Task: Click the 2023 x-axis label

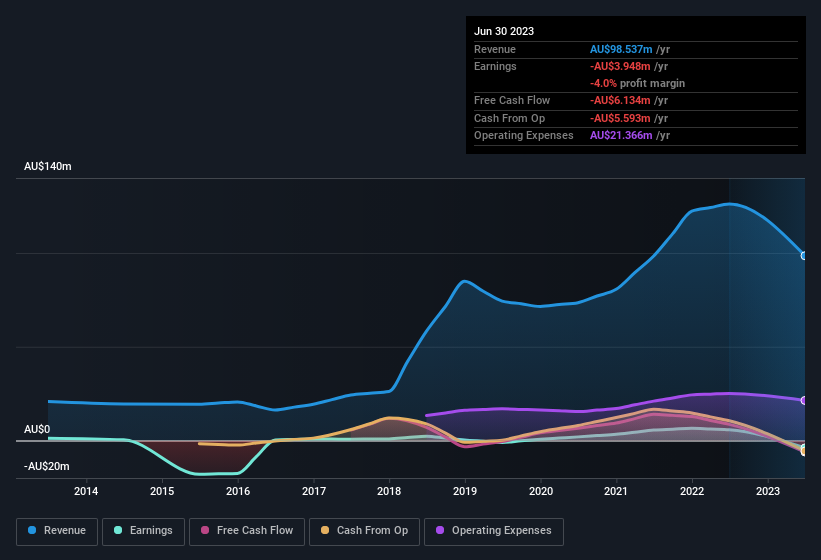Action: [768, 491]
